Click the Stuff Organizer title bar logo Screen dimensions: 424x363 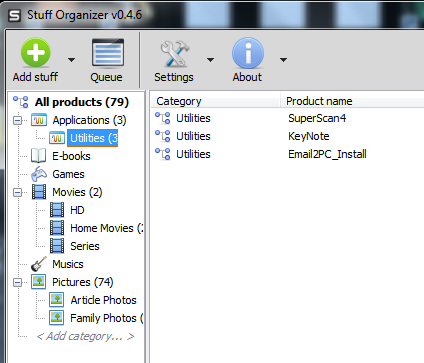14,15
